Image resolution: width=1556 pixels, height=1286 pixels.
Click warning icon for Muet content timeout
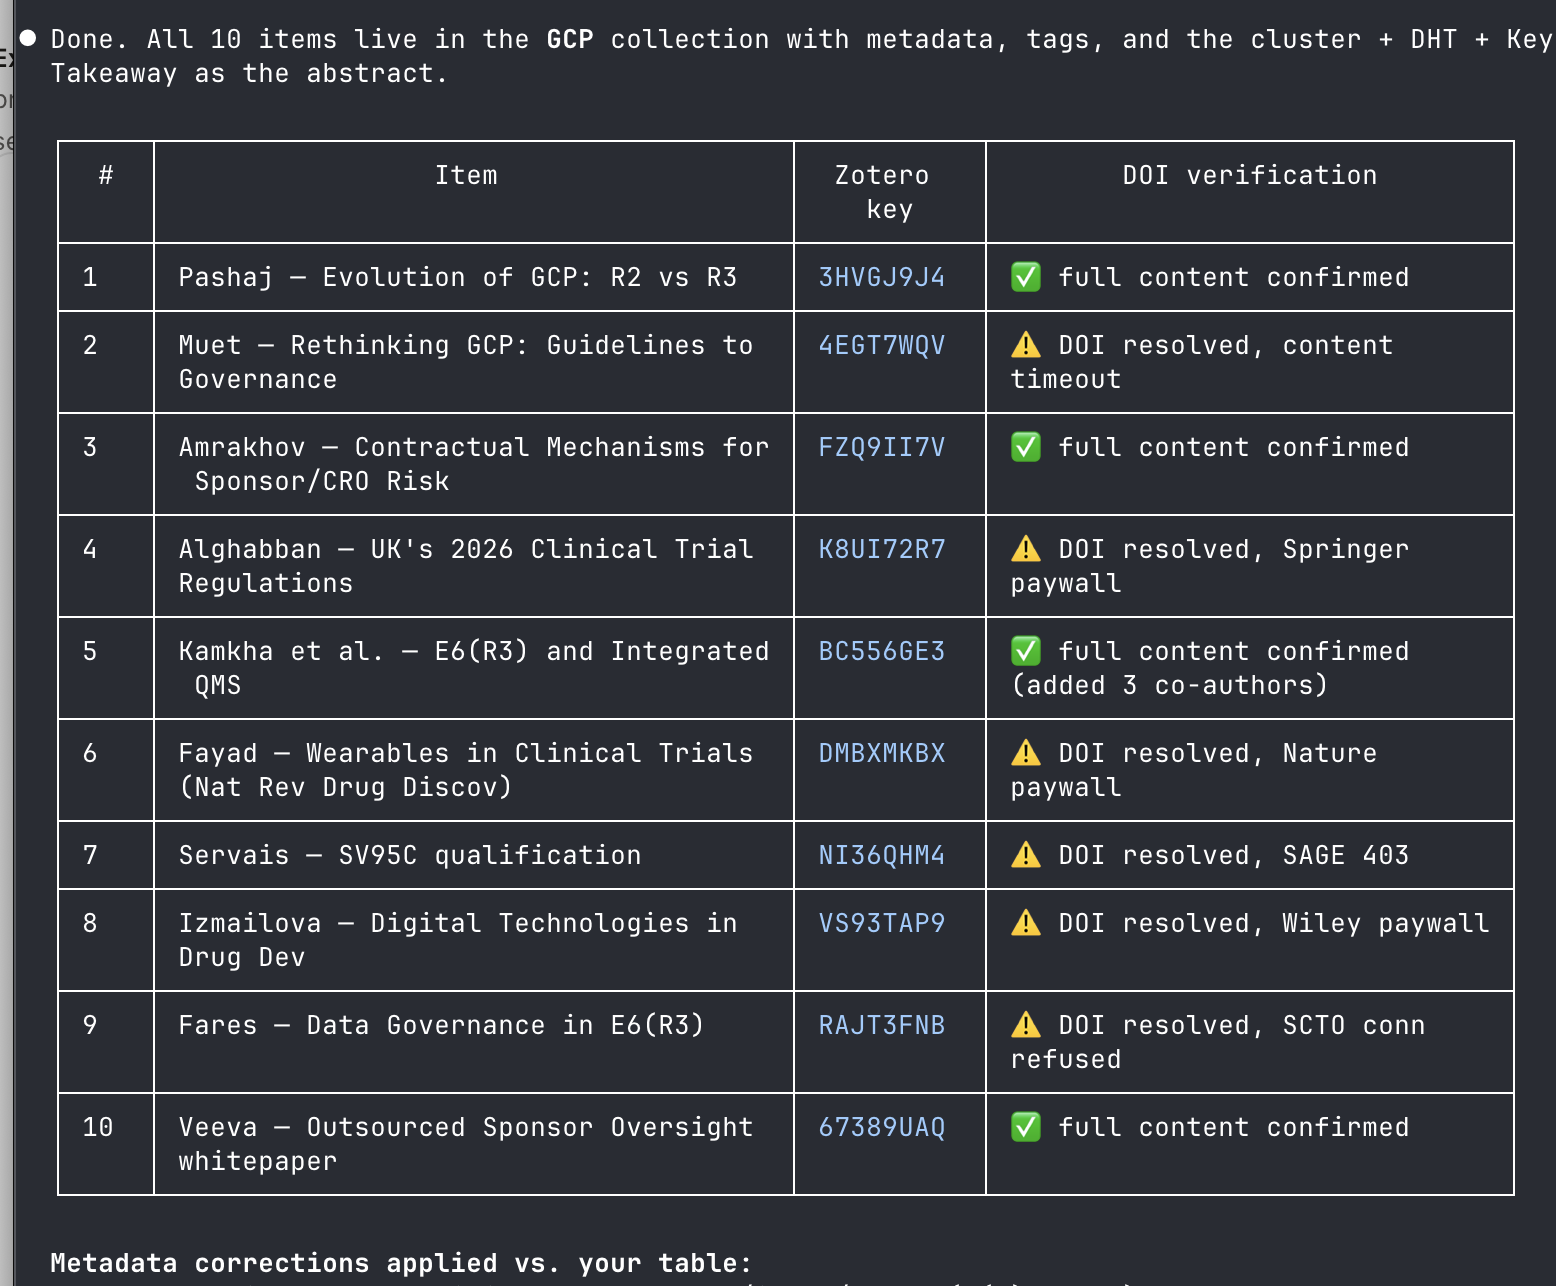(1026, 345)
